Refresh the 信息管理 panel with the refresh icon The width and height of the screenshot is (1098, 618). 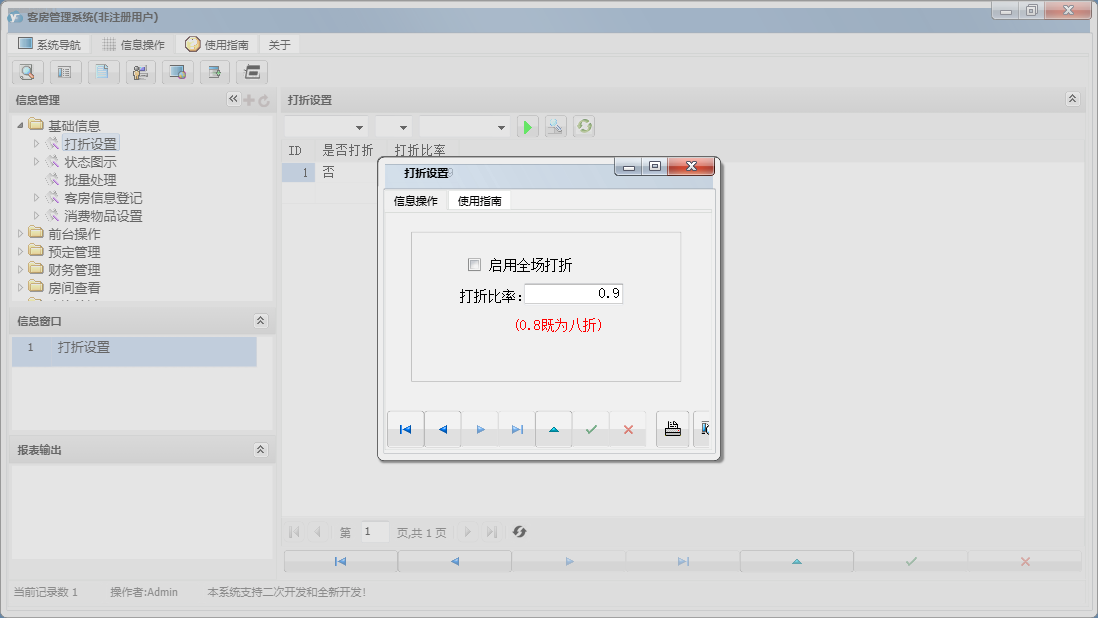pyautogui.click(x=262, y=99)
